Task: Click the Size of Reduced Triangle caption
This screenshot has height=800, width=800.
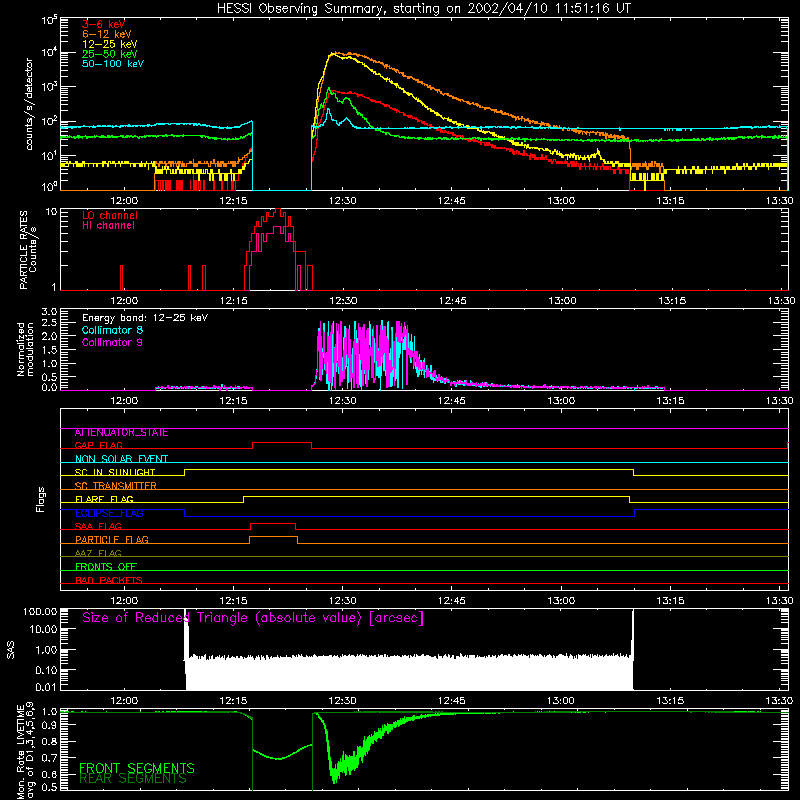Action: (253, 618)
